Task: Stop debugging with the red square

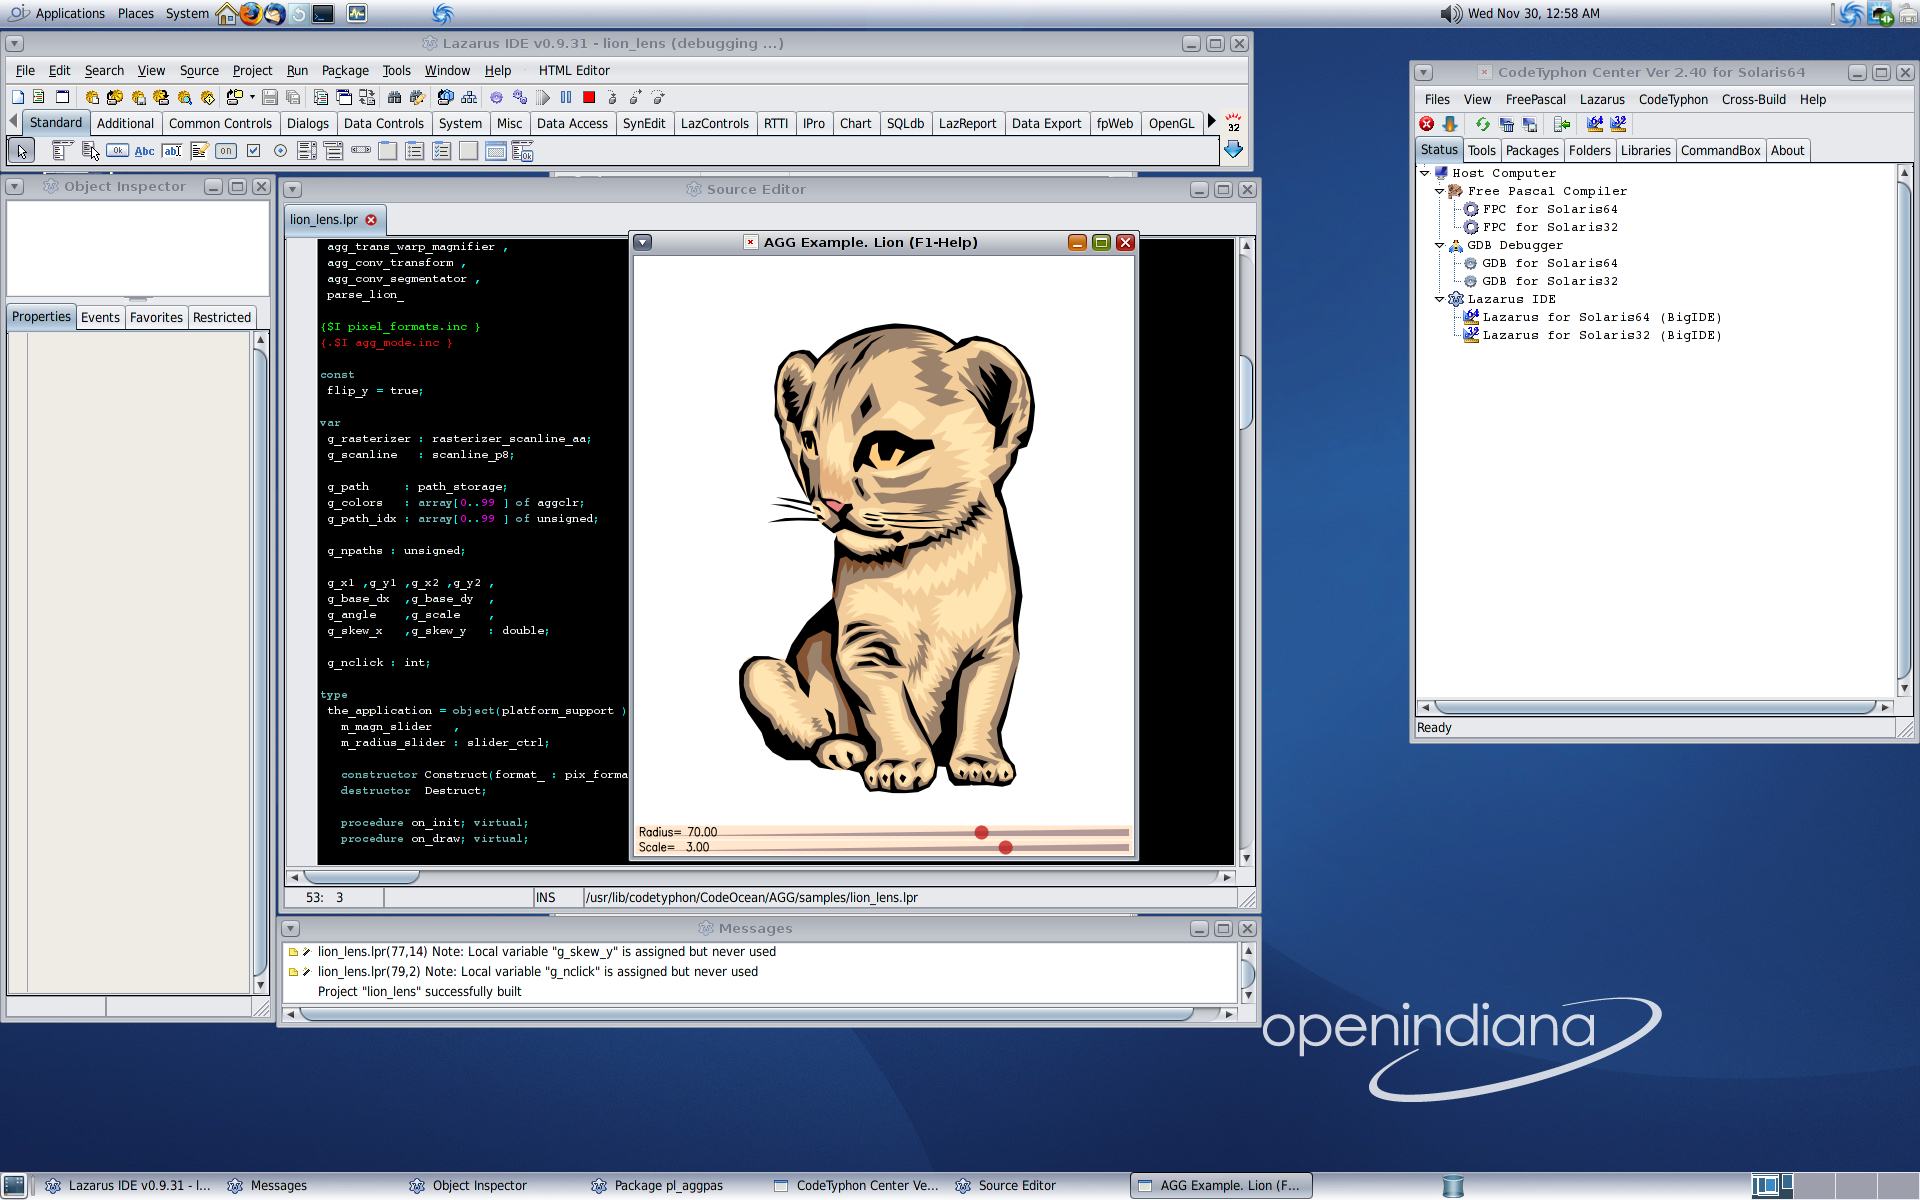Action: coord(589,97)
